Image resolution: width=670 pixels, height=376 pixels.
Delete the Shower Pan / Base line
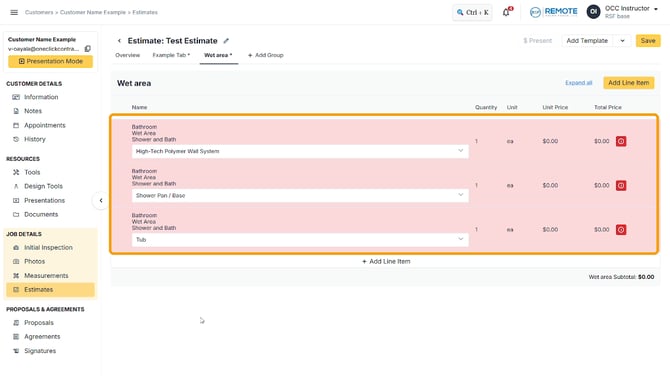[621, 185]
